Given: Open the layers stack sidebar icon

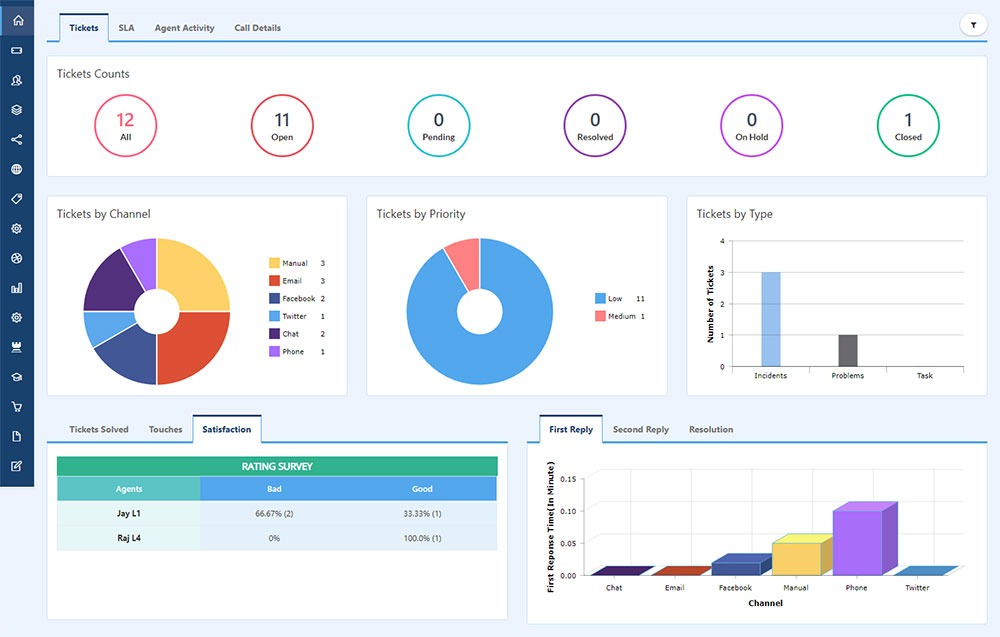Looking at the screenshot, I should tap(17, 110).
